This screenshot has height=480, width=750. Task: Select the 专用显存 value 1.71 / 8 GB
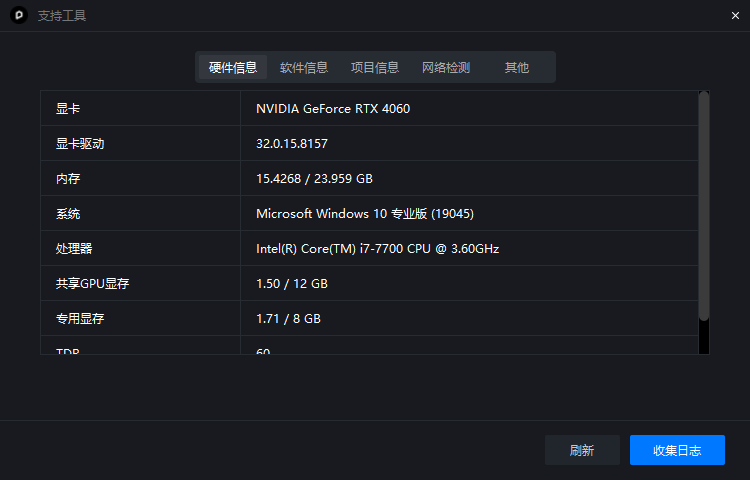point(288,319)
